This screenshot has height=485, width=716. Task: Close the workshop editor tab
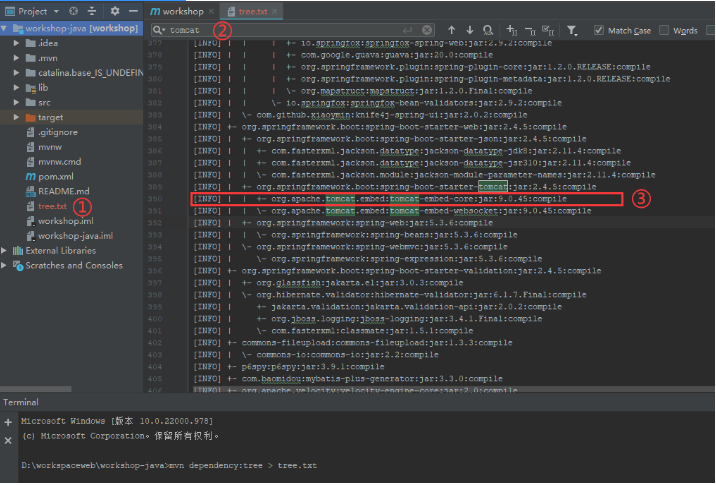[211, 11]
